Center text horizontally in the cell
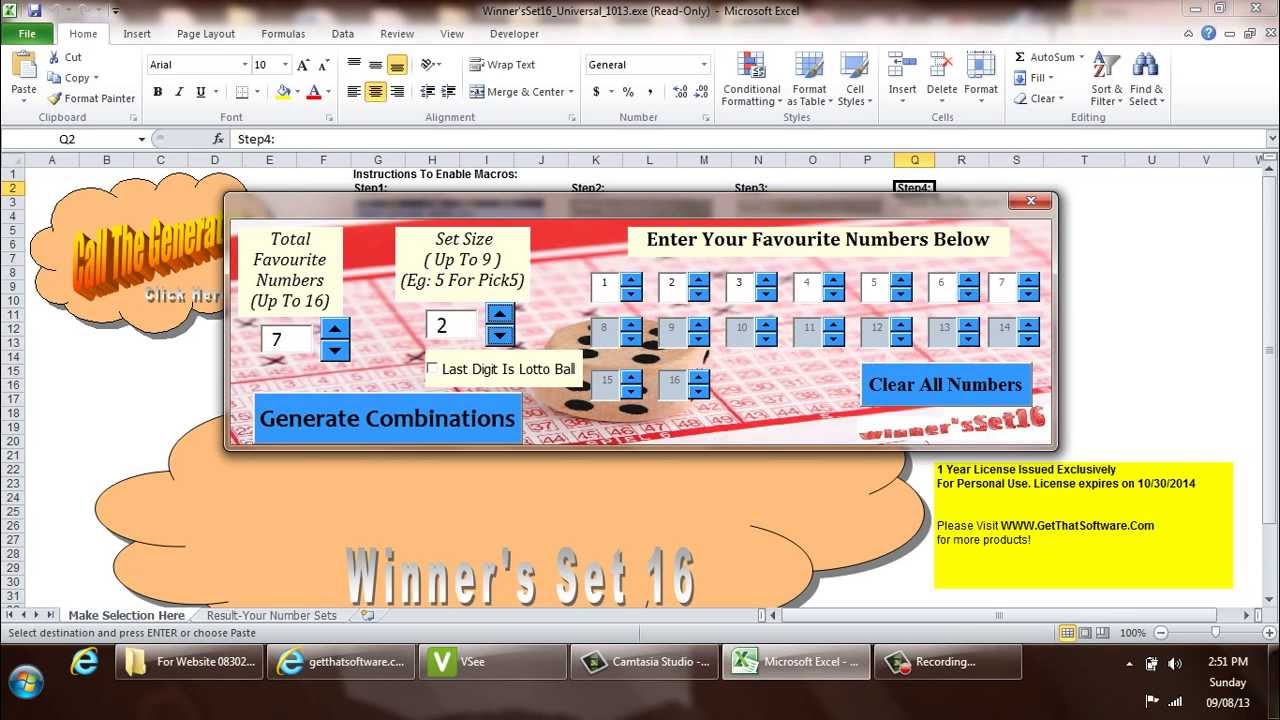This screenshot has width=1280, height=720. 375,92
